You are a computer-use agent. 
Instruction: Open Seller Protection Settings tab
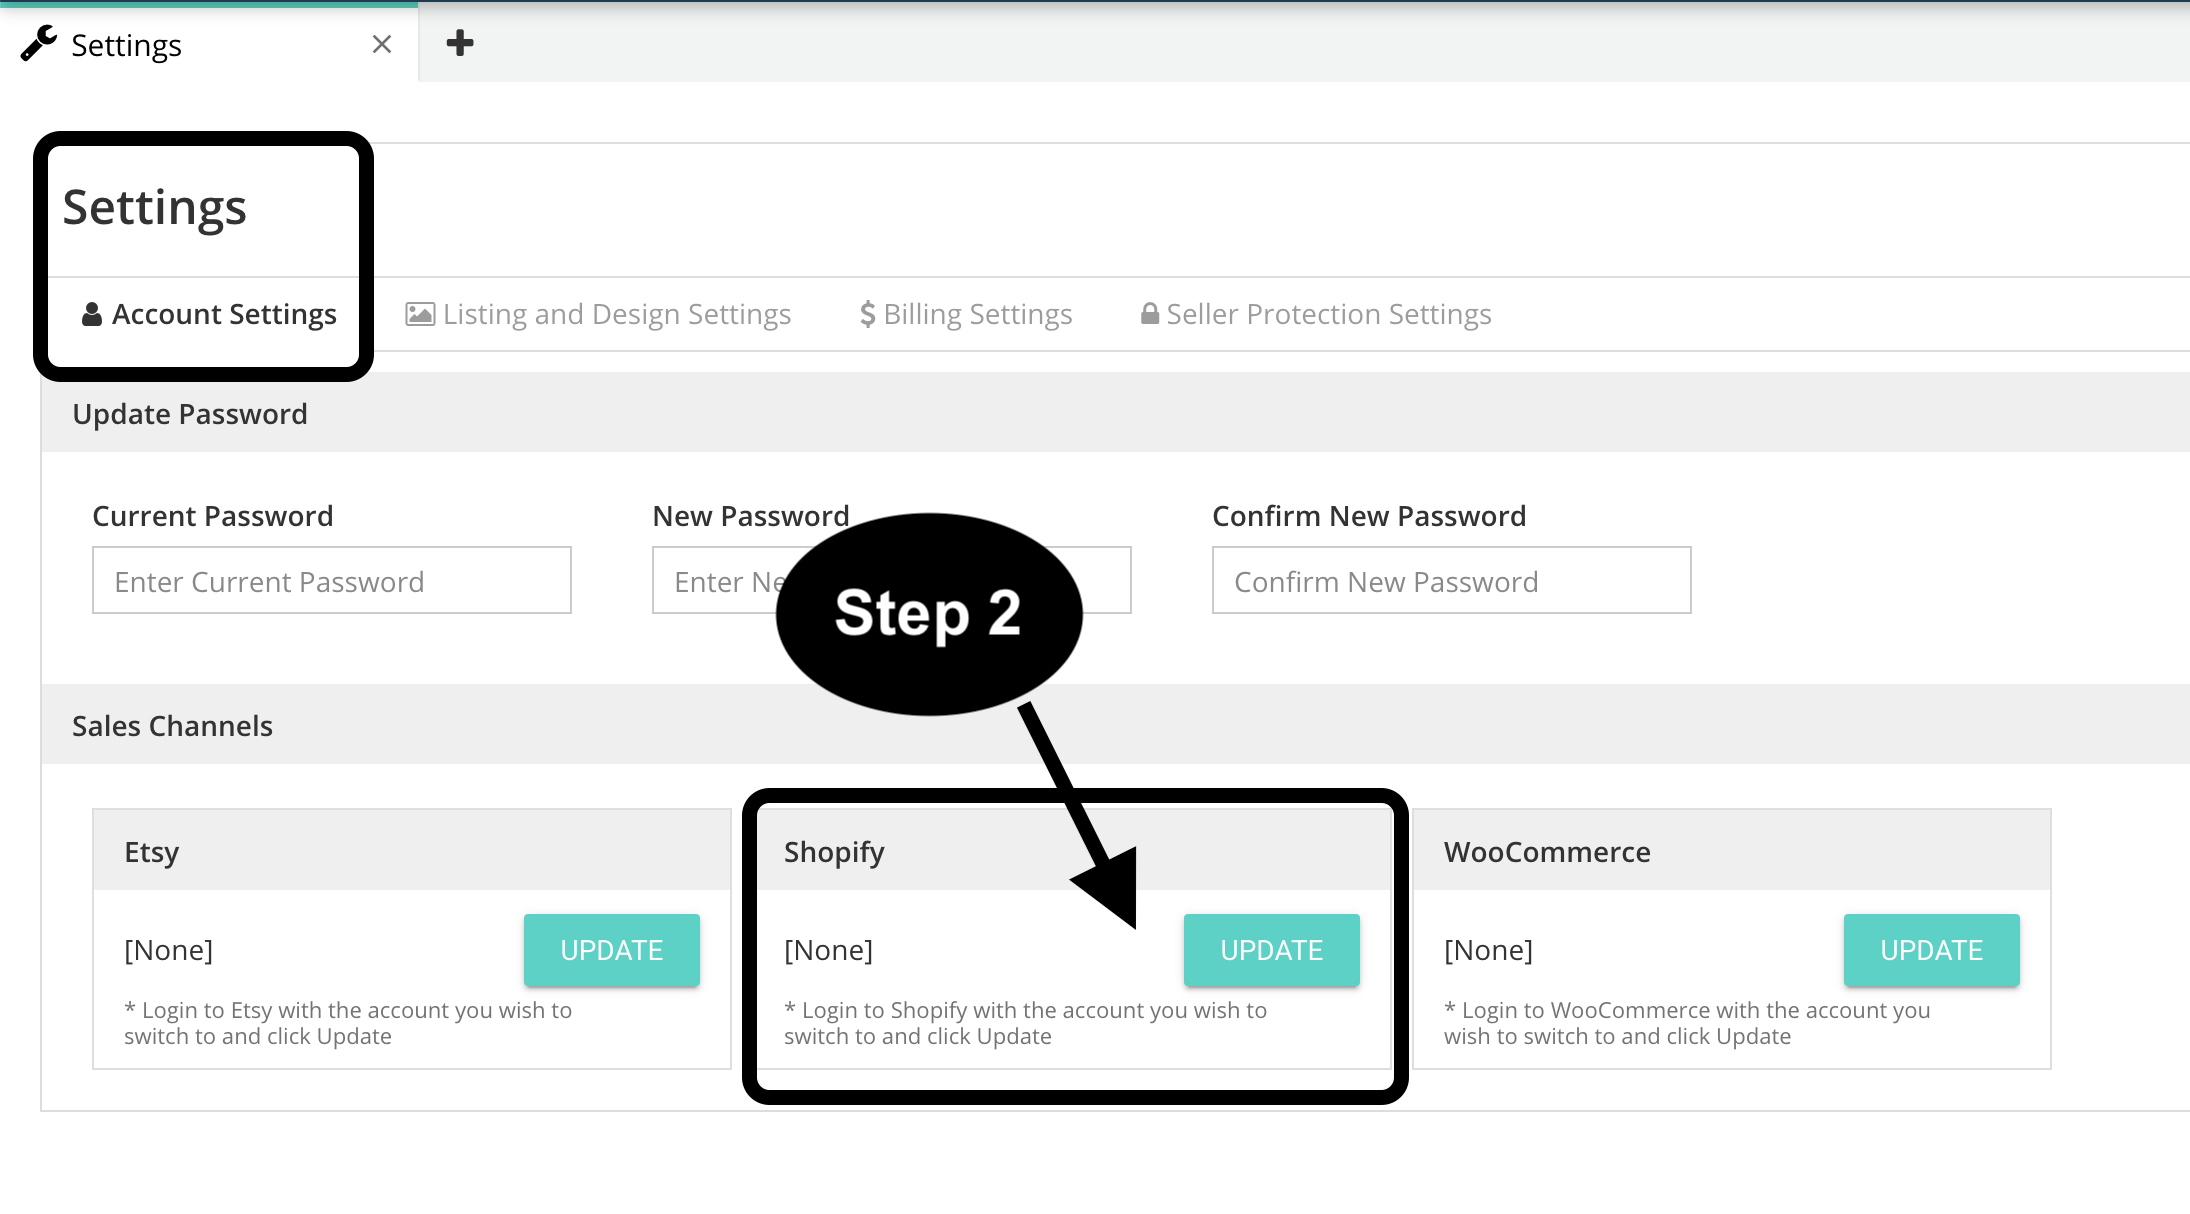point(1328,314)
